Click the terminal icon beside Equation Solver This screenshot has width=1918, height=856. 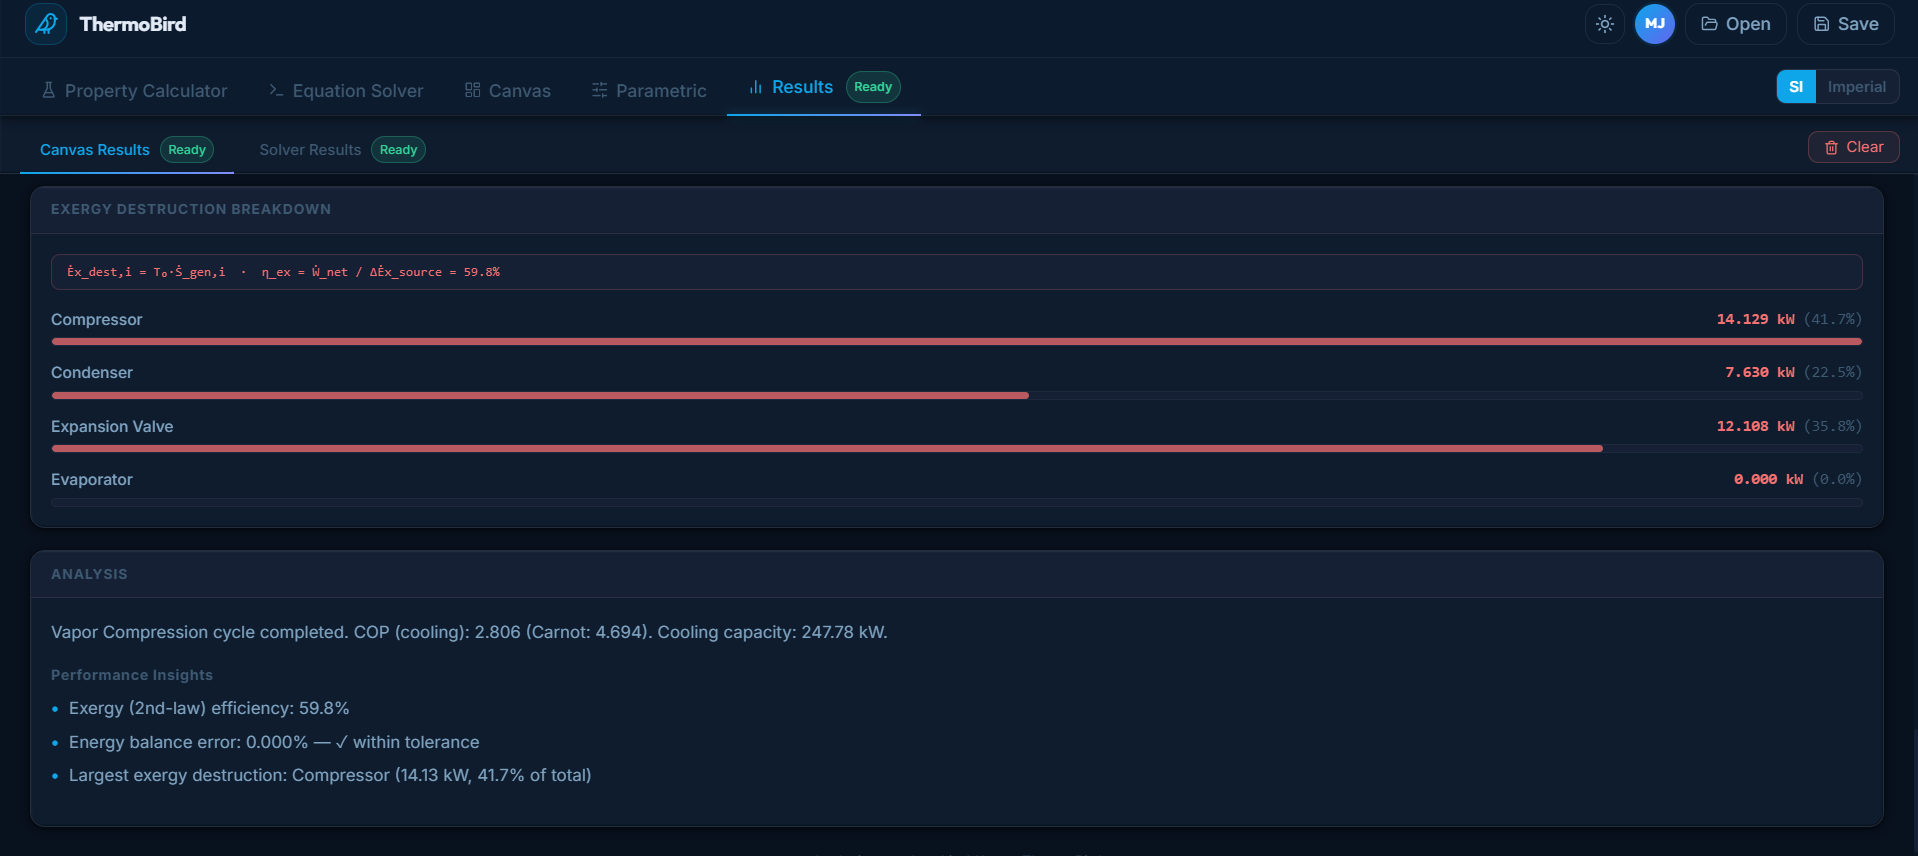click(x=276, y=91)
